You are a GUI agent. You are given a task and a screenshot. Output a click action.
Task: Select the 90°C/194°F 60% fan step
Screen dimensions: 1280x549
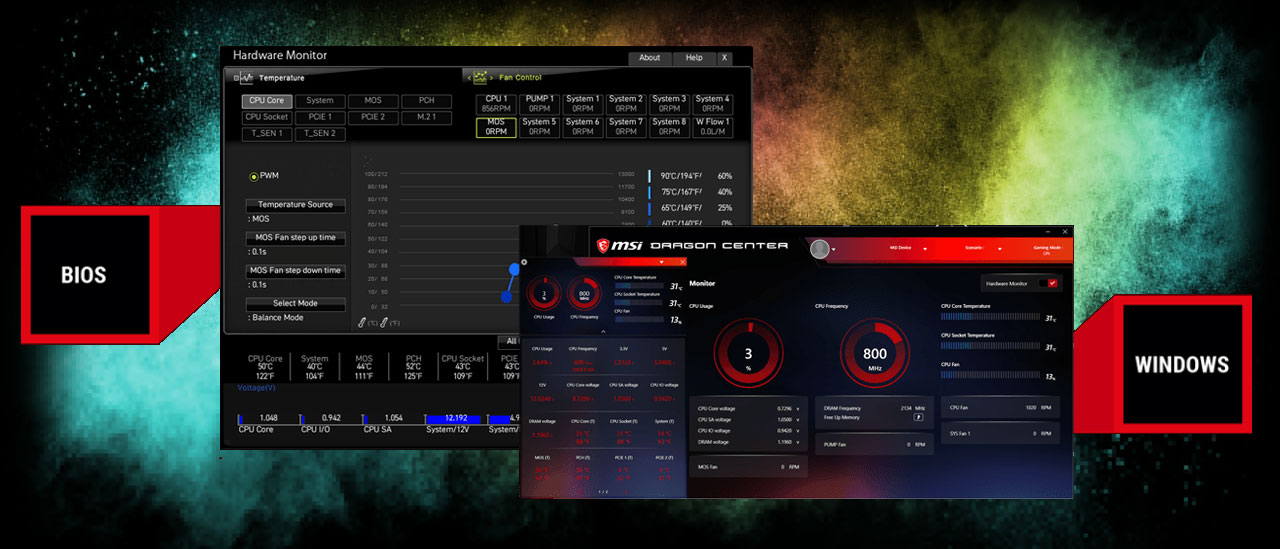691,176
